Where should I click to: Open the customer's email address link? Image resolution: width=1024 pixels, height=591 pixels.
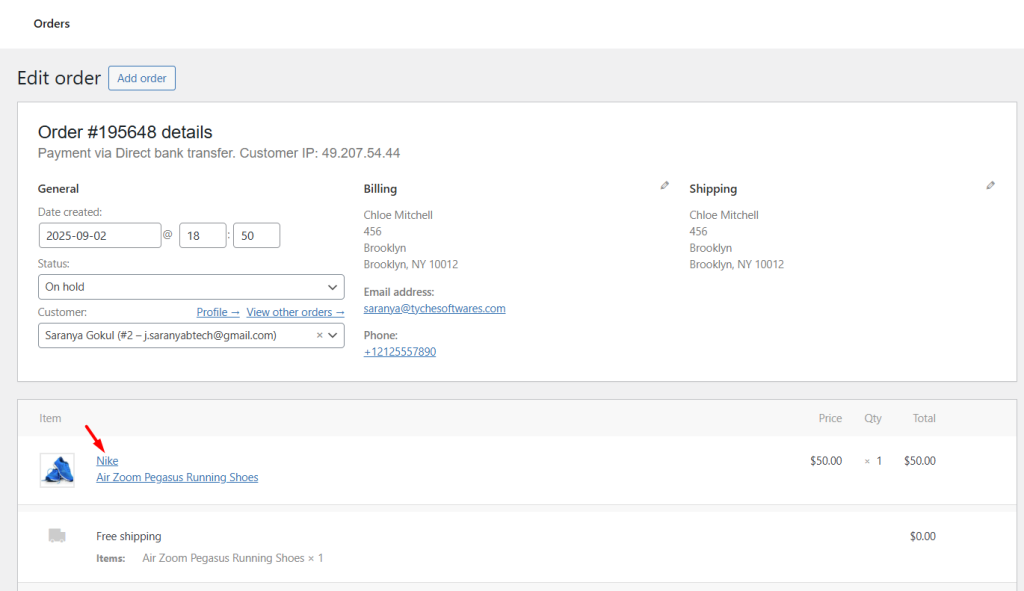[x=434, y=308]
